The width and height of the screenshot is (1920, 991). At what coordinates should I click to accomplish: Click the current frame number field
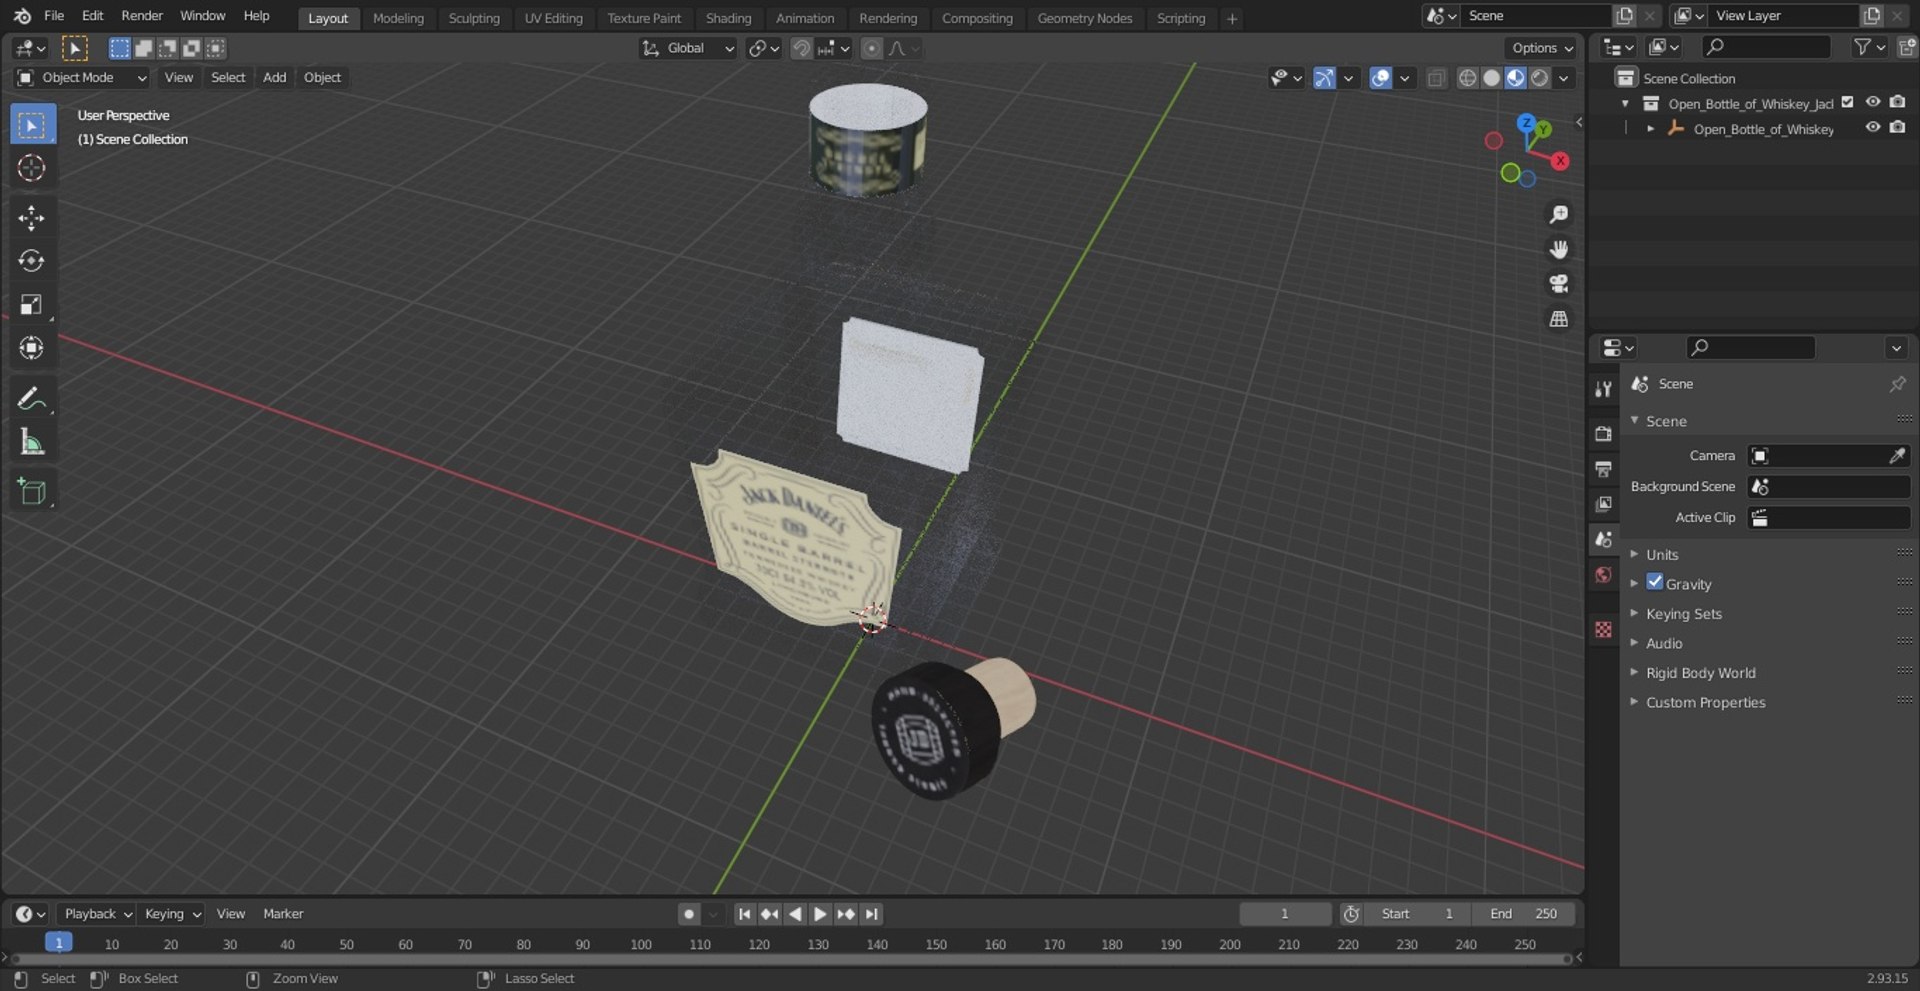point(1285,914)
